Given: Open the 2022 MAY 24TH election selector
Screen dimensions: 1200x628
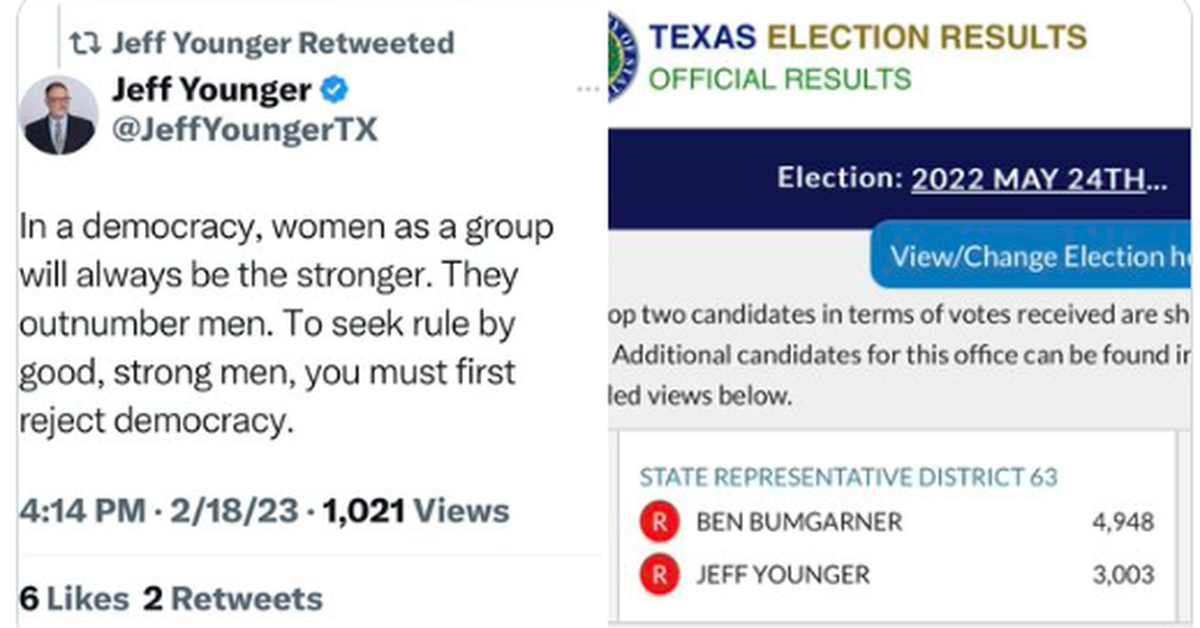Looking at the screenshot, I should click(x=1042, y=179).
